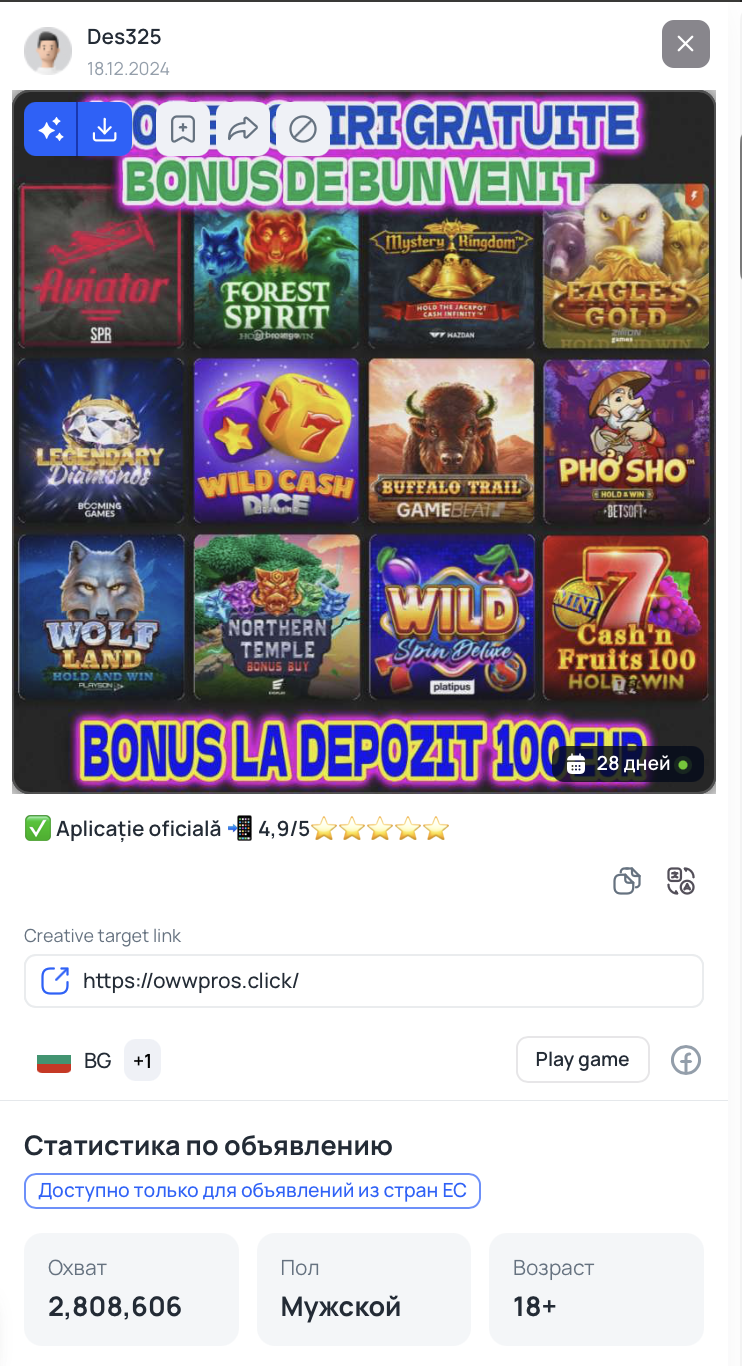The height and width of the screenshot is (1366, 742).
Task: Translate the ad text with translate icon
Action: click(x=681, y=881)
